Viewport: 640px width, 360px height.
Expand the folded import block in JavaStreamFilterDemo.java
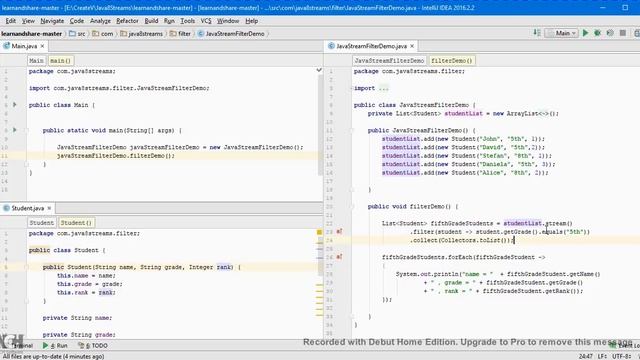tap(351, 88)
